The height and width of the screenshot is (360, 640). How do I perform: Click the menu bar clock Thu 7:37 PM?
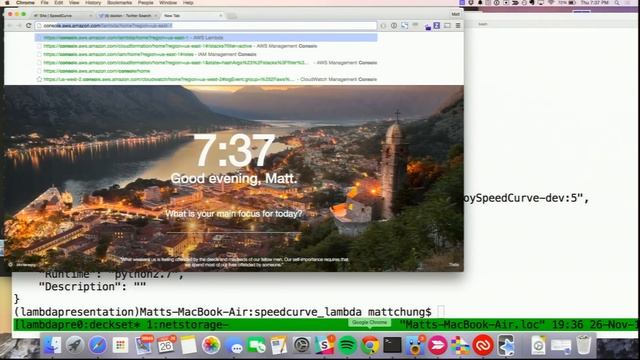point(594,2)
